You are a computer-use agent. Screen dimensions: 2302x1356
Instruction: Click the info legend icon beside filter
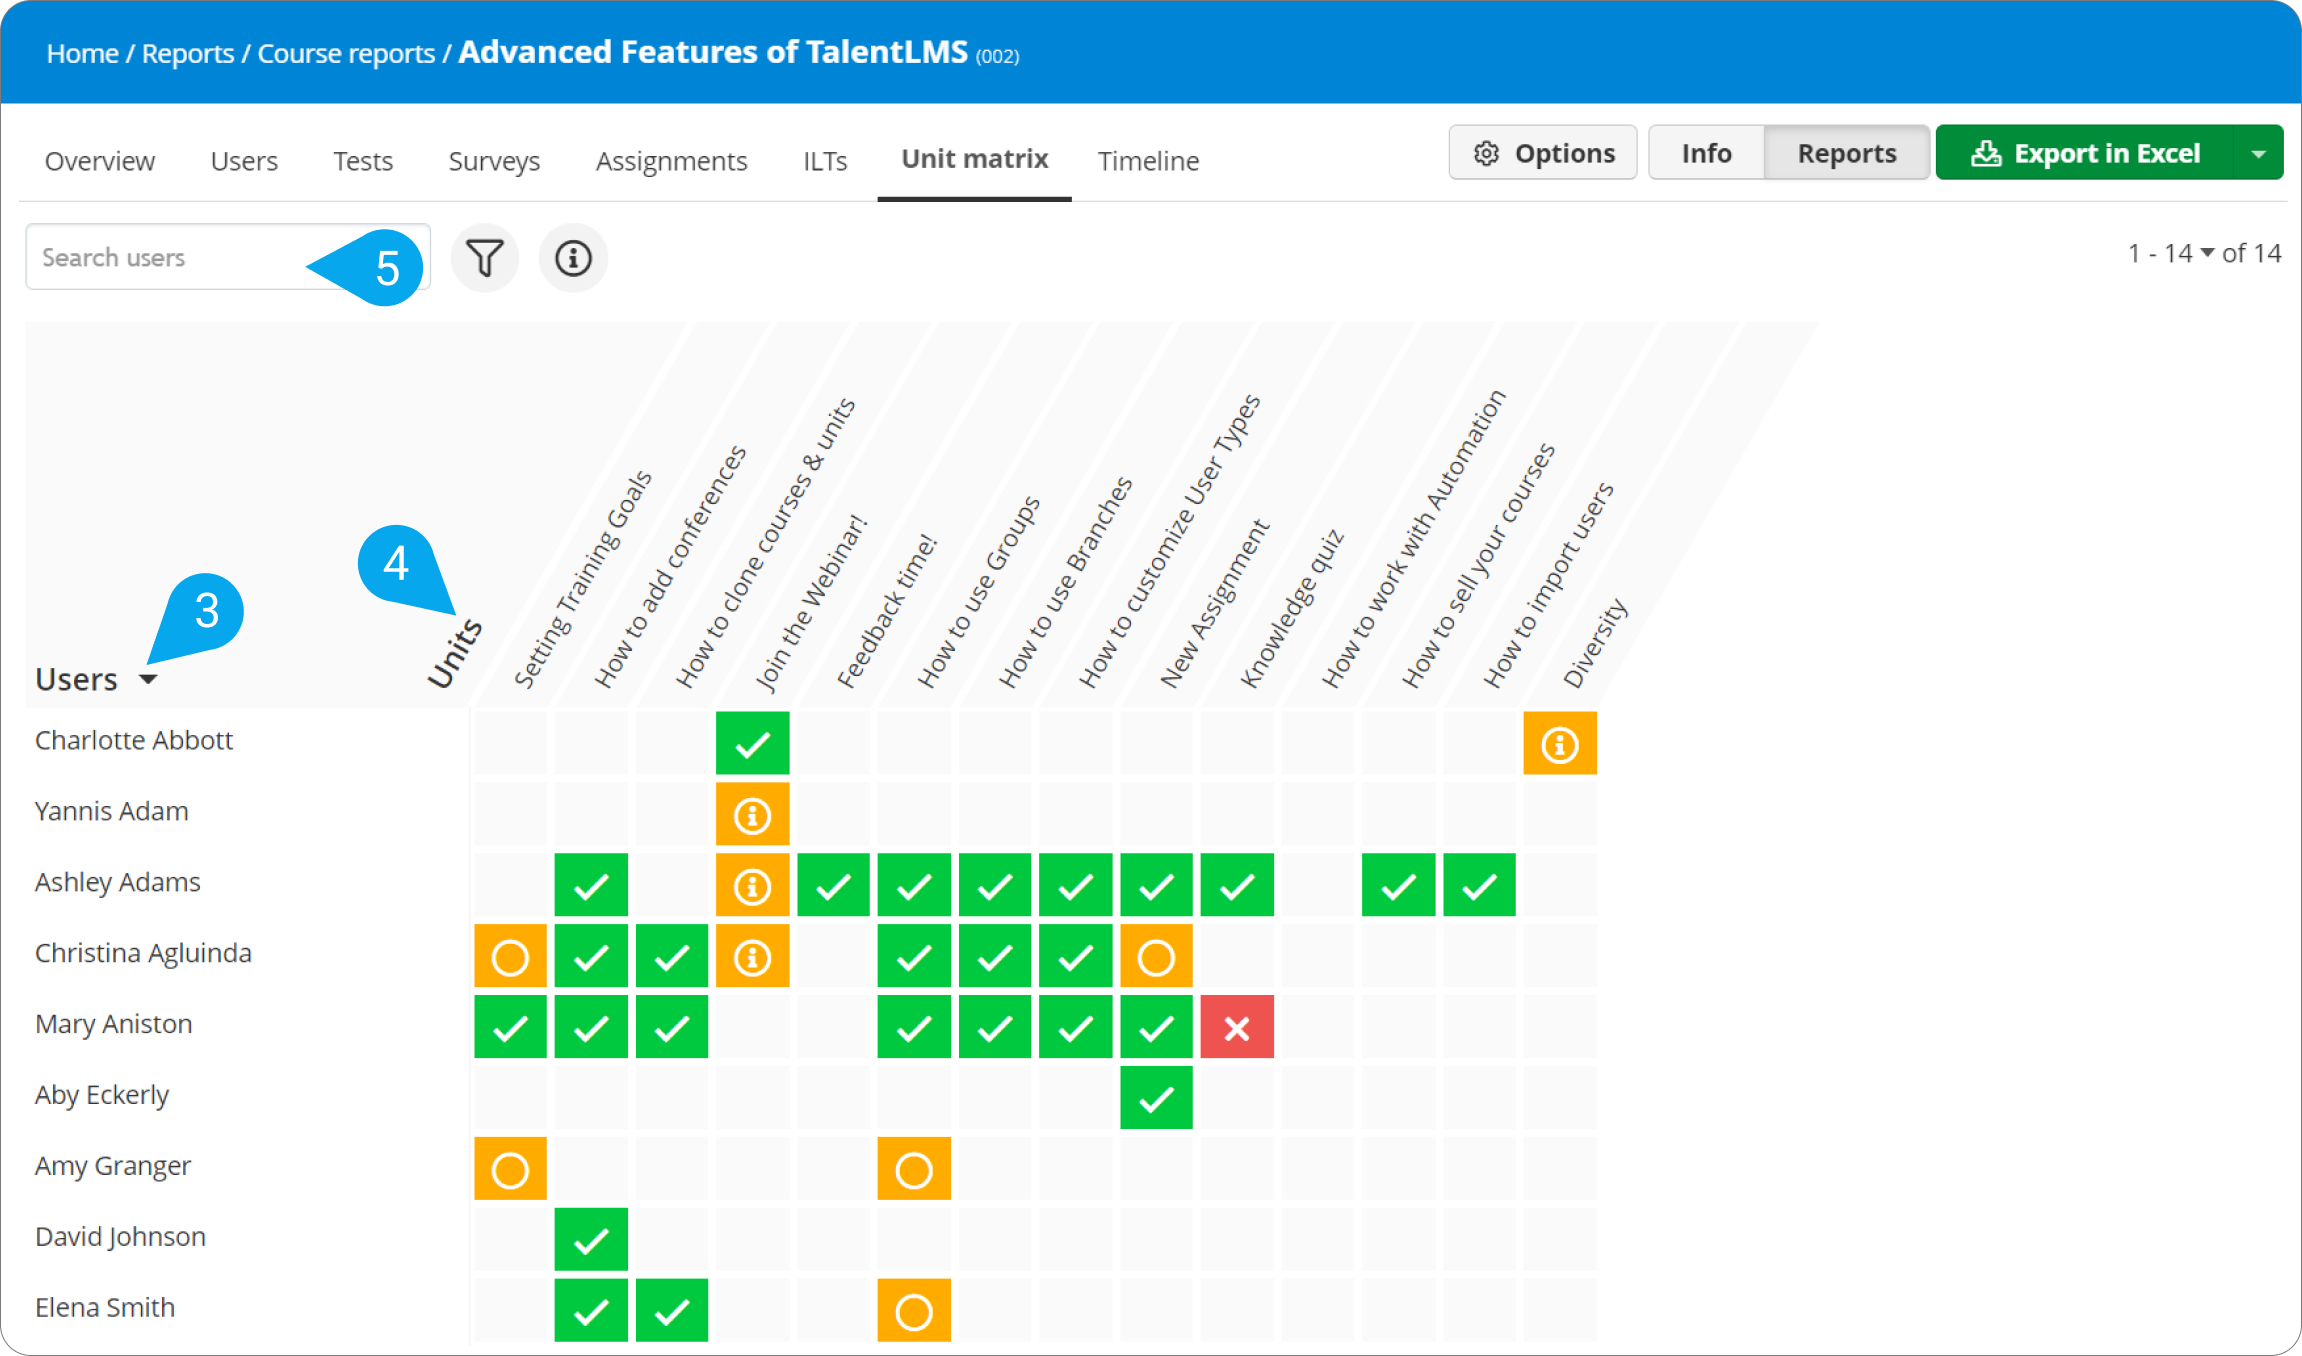pyautogui.click(x=573, y=258)
